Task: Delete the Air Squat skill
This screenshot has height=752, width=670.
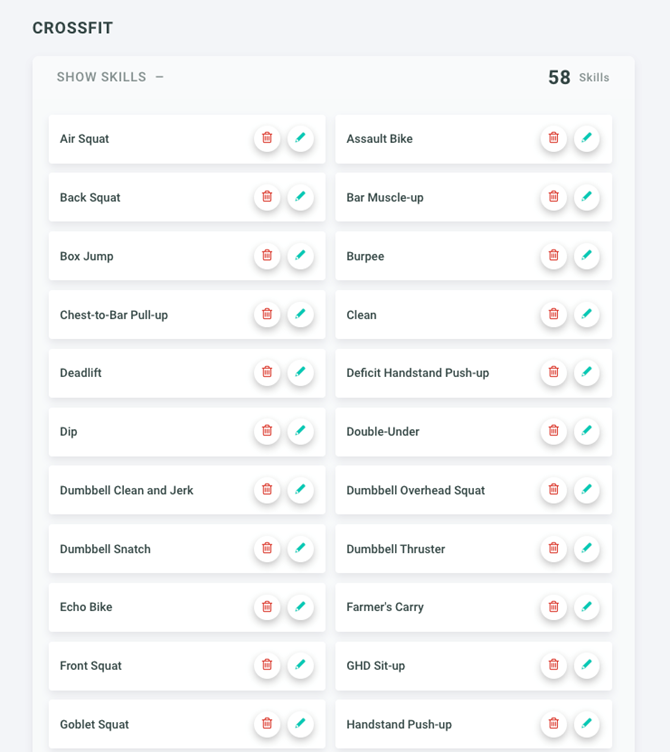Action: pyautogui.click(x=267, y=139)
